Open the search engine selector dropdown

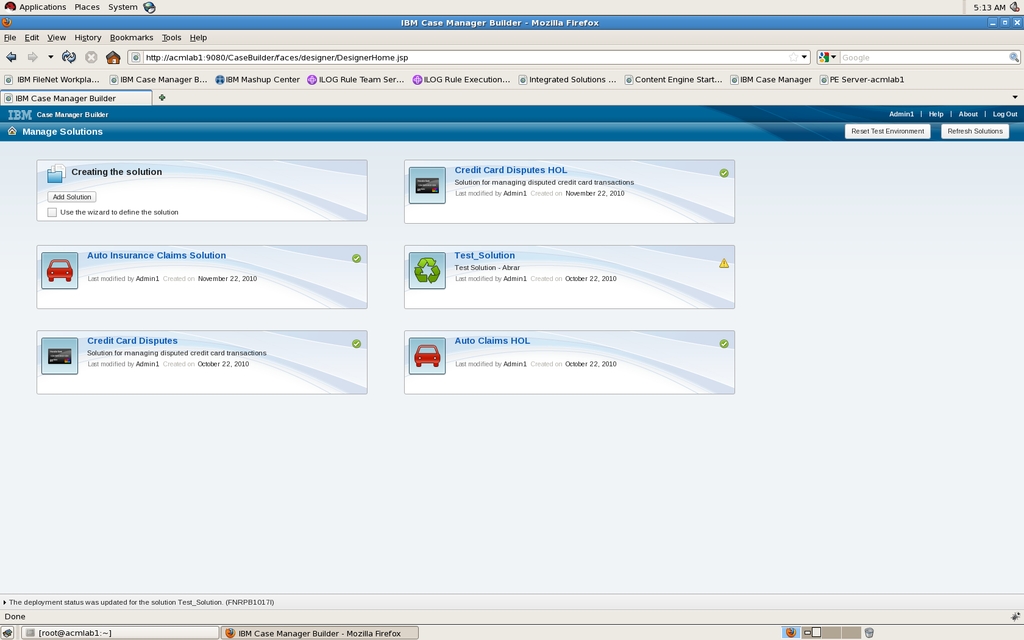click(x=827, y=57)
